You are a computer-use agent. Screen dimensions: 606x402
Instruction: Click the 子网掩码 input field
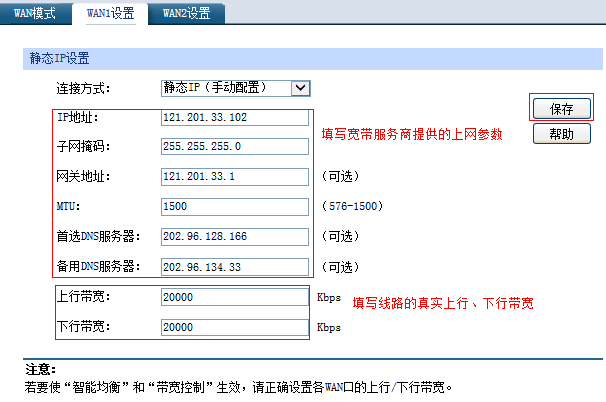[235, 148]
